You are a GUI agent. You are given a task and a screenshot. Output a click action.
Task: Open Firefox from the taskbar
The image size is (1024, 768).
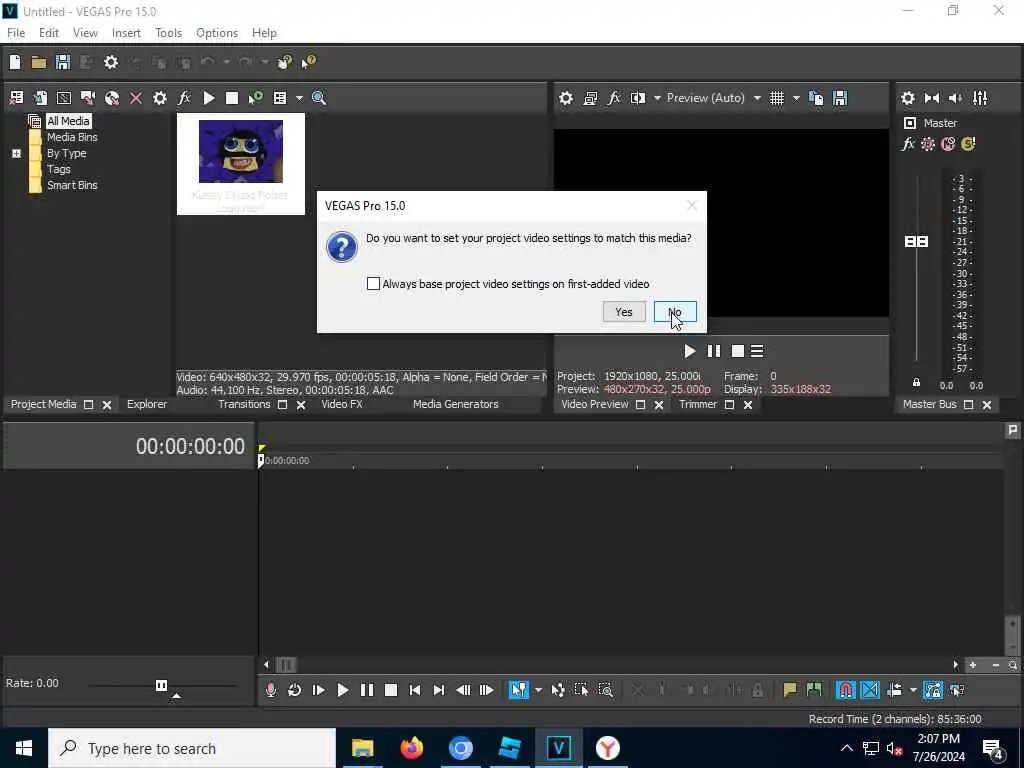click(411, 748)
